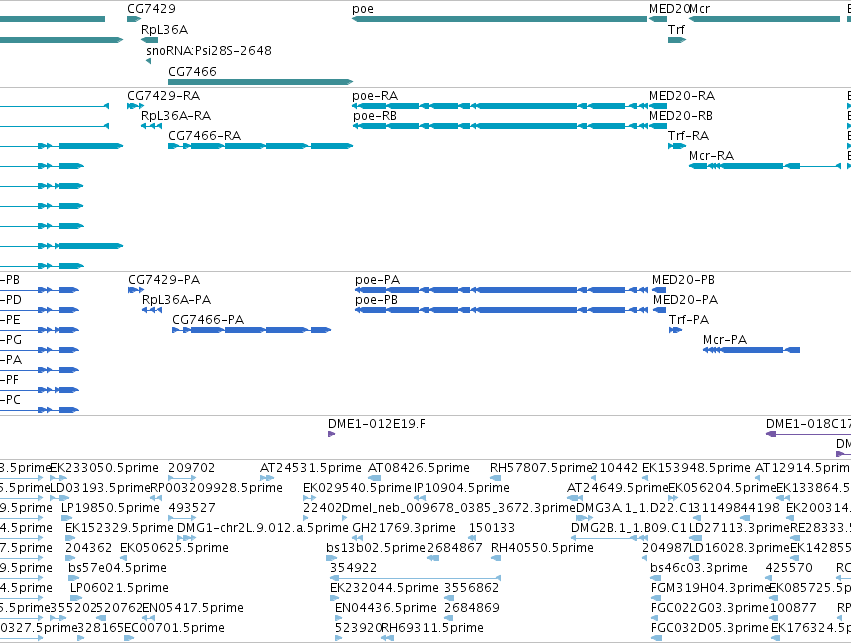Select EN04436.5prime EST label

coord(386,608)
